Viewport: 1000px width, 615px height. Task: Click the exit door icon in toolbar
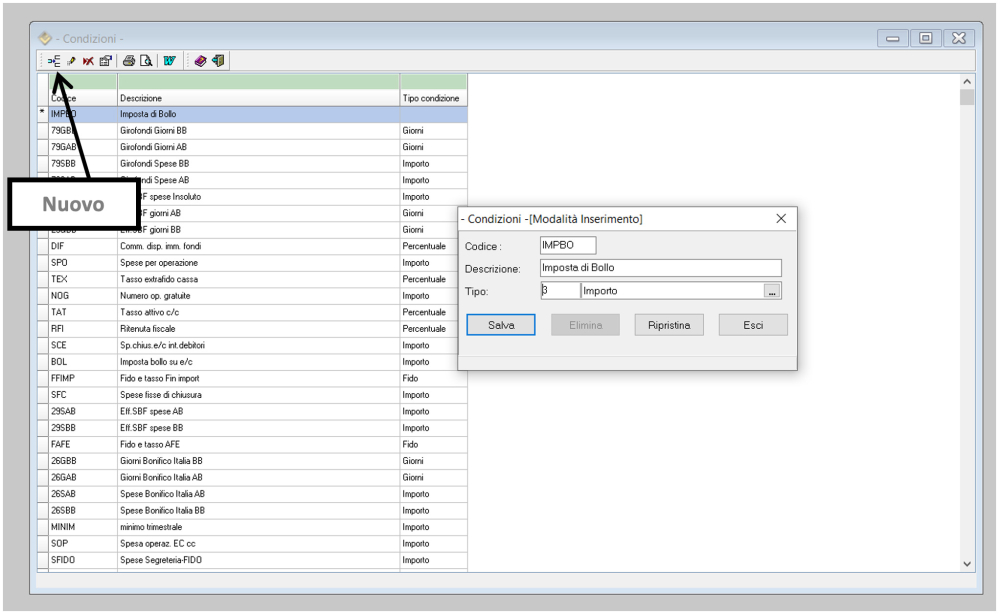coord(217,62)
